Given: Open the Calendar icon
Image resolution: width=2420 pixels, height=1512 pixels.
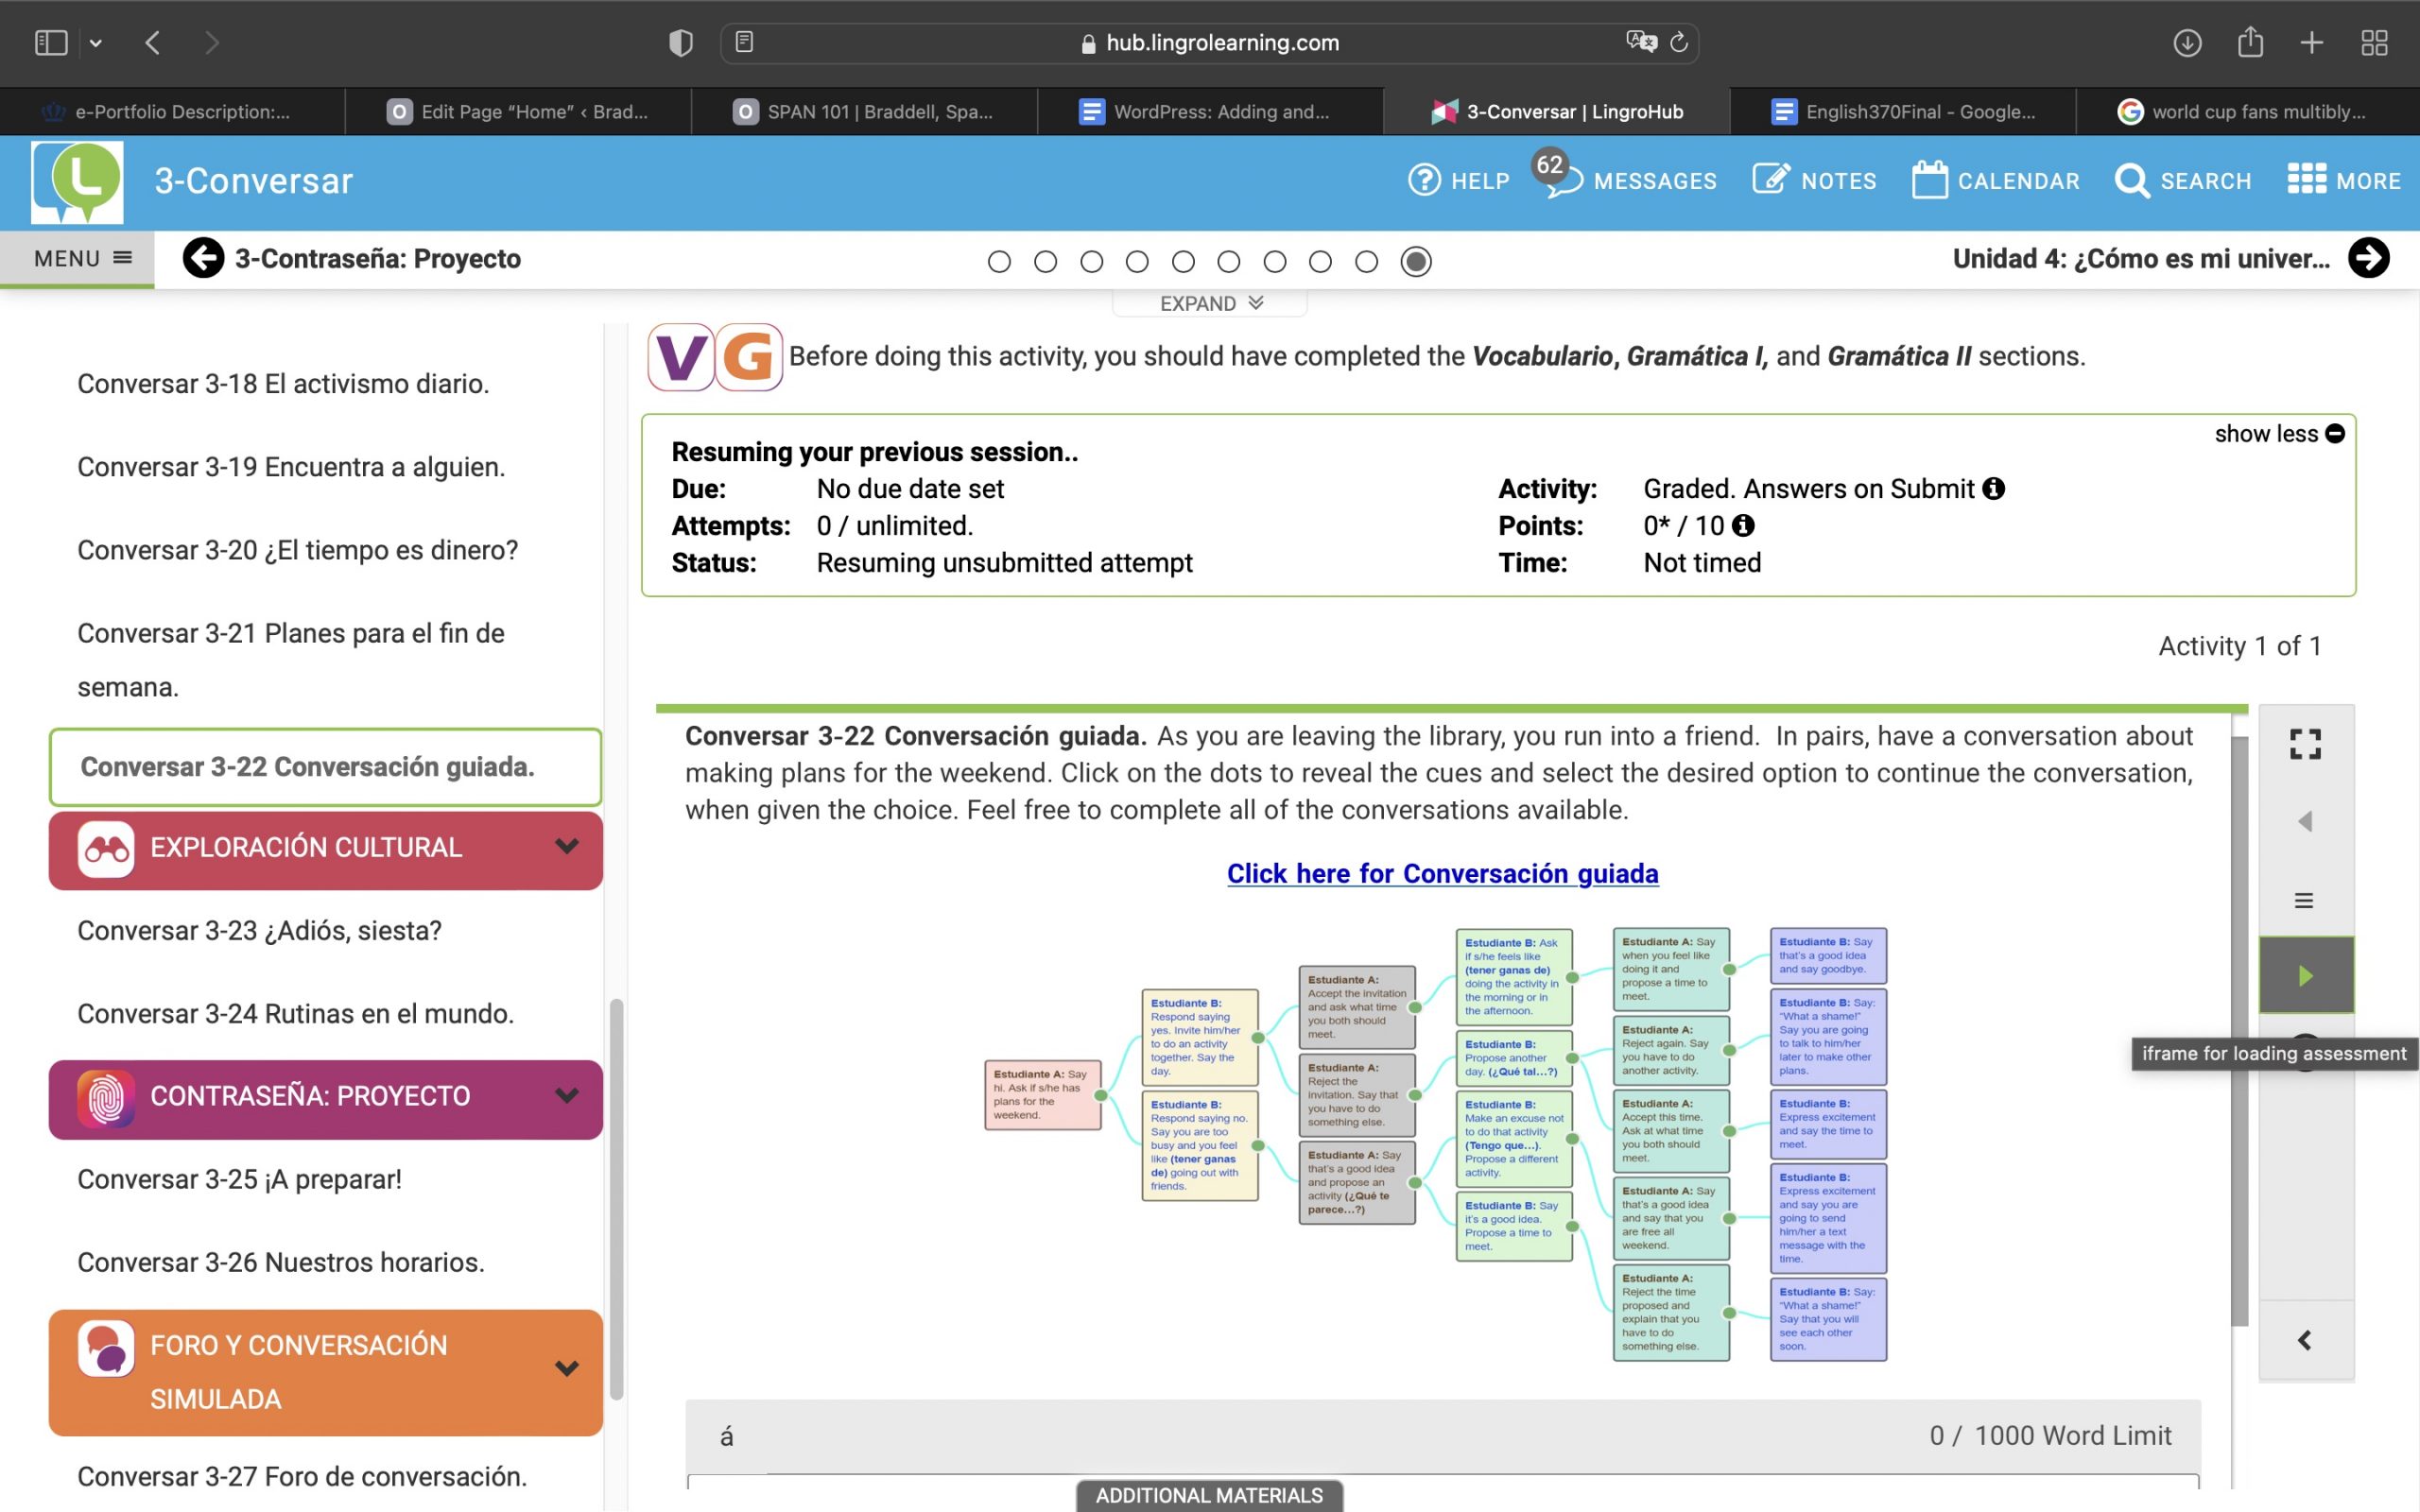Looking at the screenshot, I should coord(1929,181).
